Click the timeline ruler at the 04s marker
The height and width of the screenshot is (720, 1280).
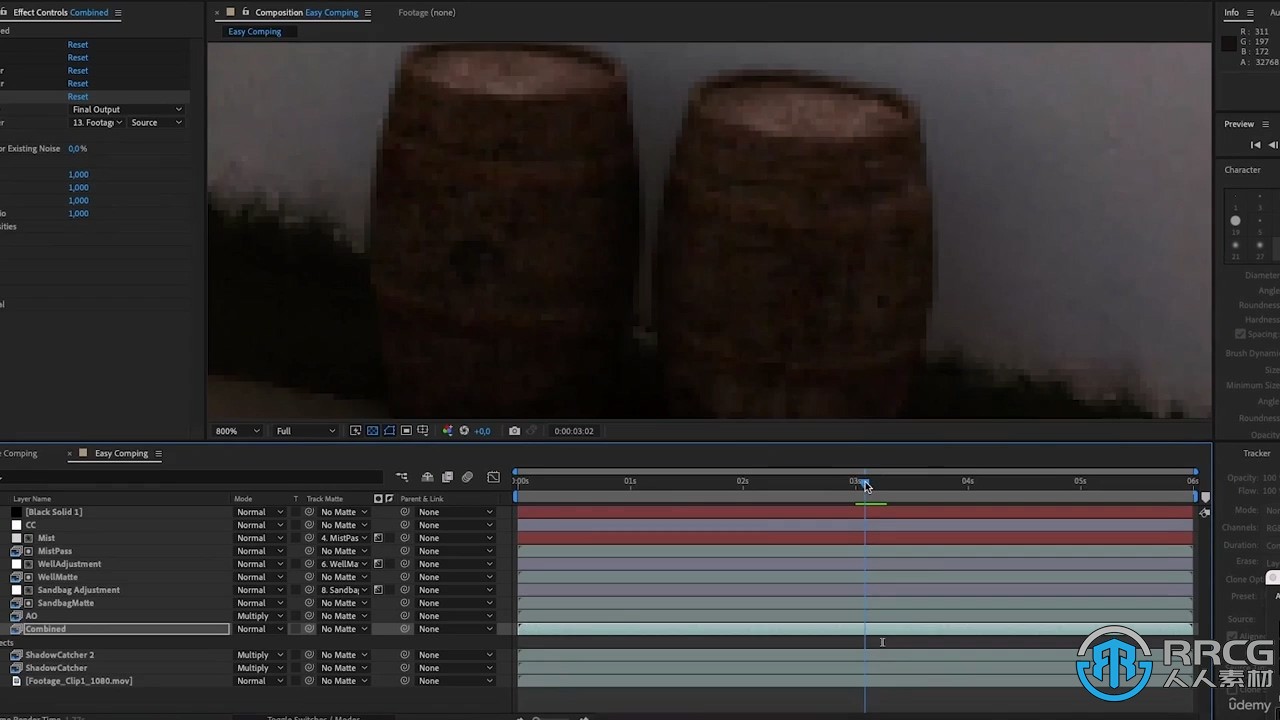[x=967, y=482]
